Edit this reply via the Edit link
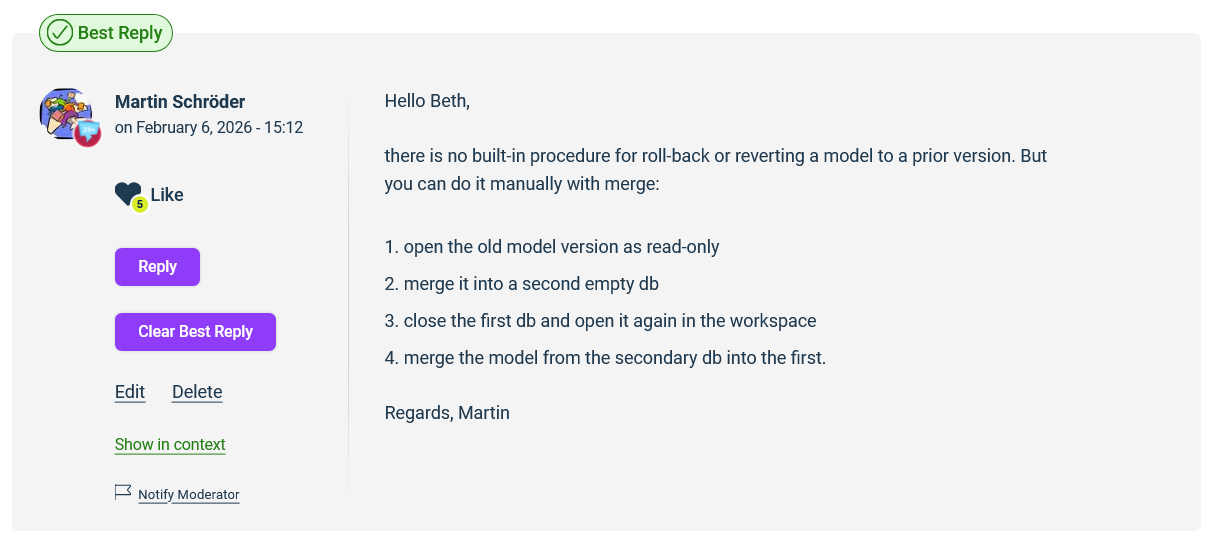This screenshot has height=545, width=1217. coord(130,392)
